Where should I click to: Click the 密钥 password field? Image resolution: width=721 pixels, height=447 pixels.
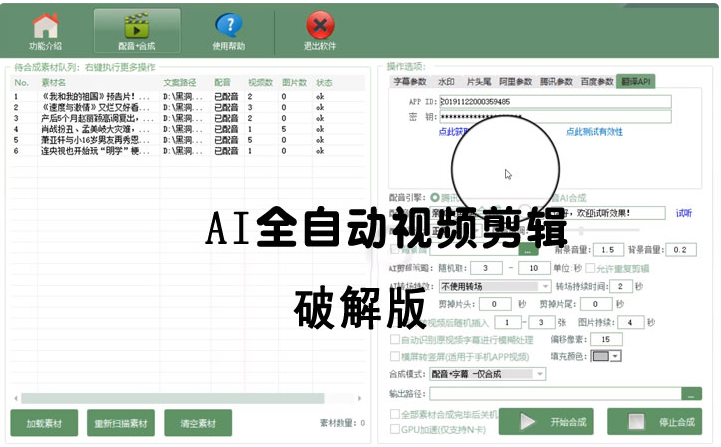click(x=555, y=117)
